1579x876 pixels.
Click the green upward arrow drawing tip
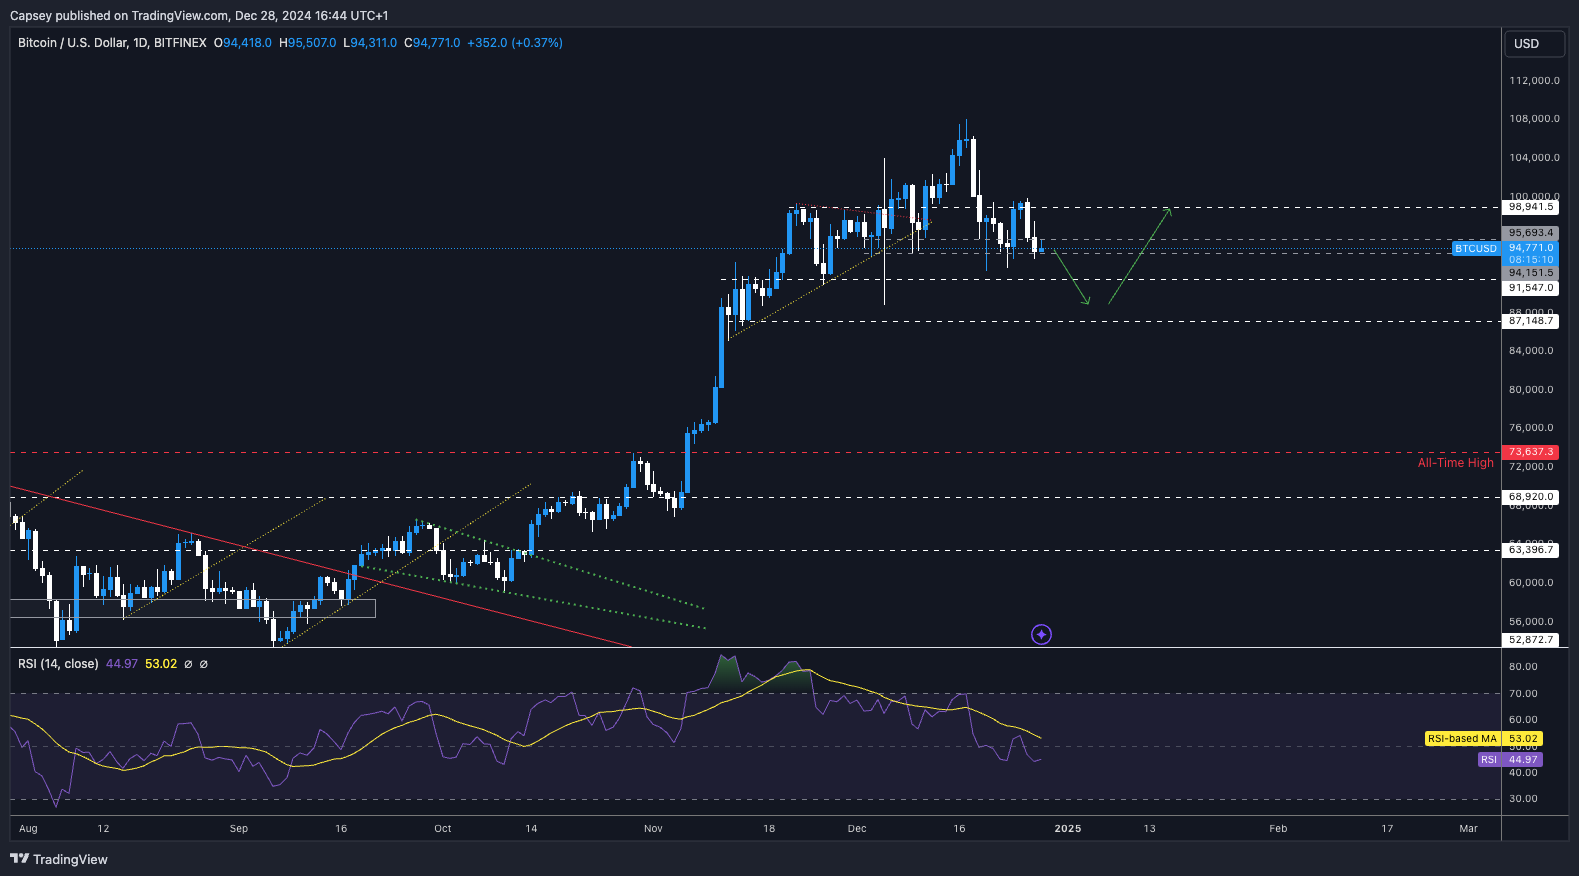click(x=1169, y=209)
